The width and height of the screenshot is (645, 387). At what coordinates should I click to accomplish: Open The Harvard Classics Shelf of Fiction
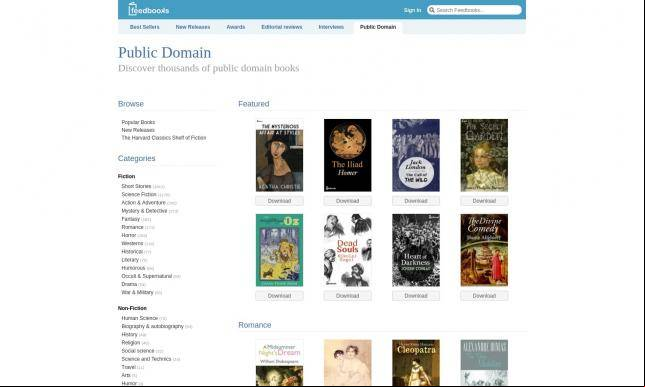click(x=164, y=138)
